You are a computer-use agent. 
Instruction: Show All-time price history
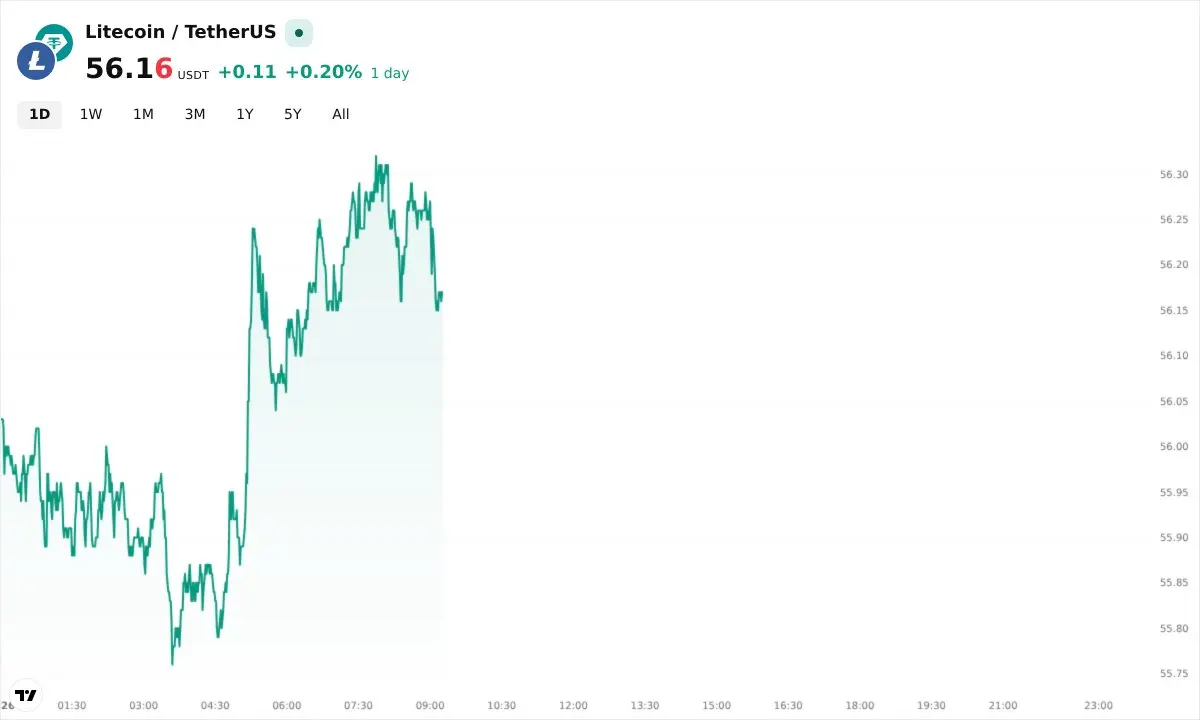coord(341,114)
